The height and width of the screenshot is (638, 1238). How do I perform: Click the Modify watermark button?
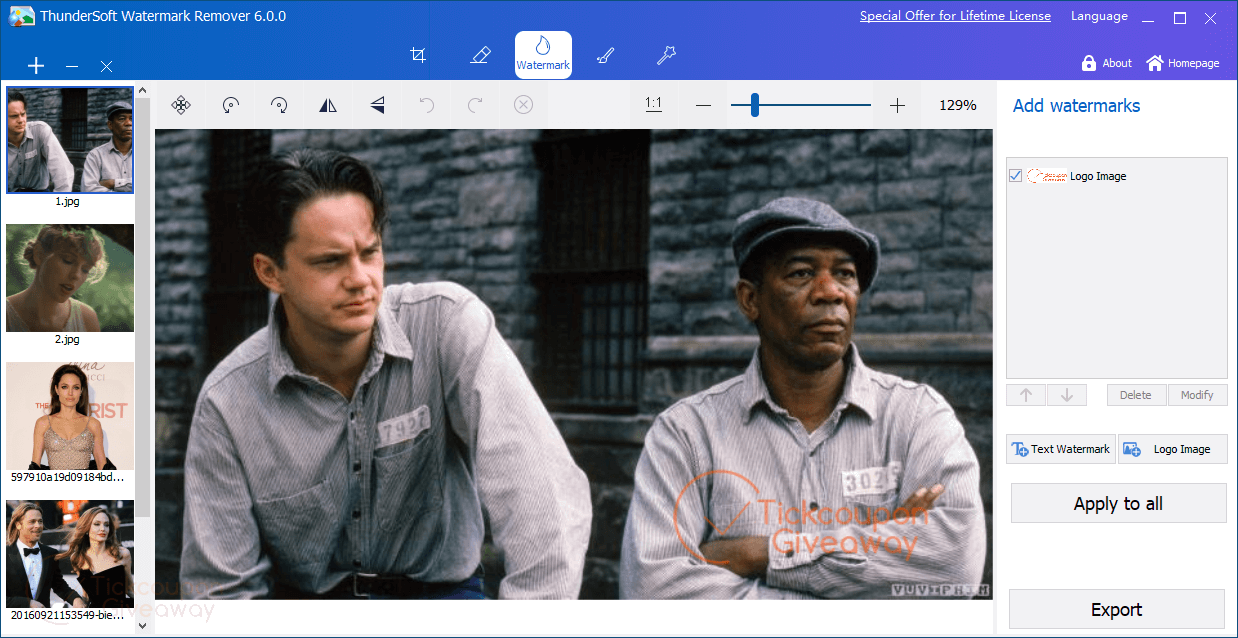[x=1197, y=395]
